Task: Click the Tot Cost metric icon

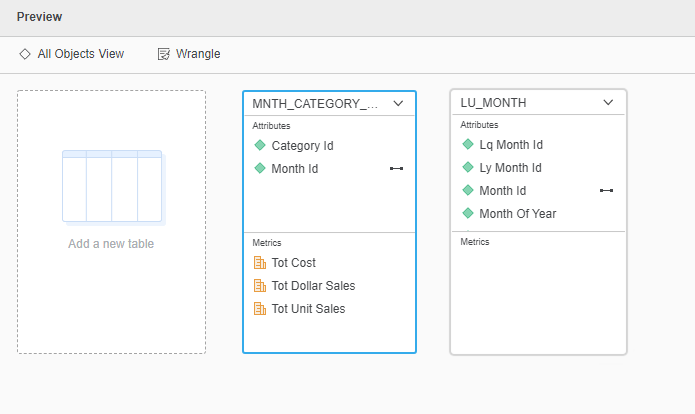Action: coord(260,263)
